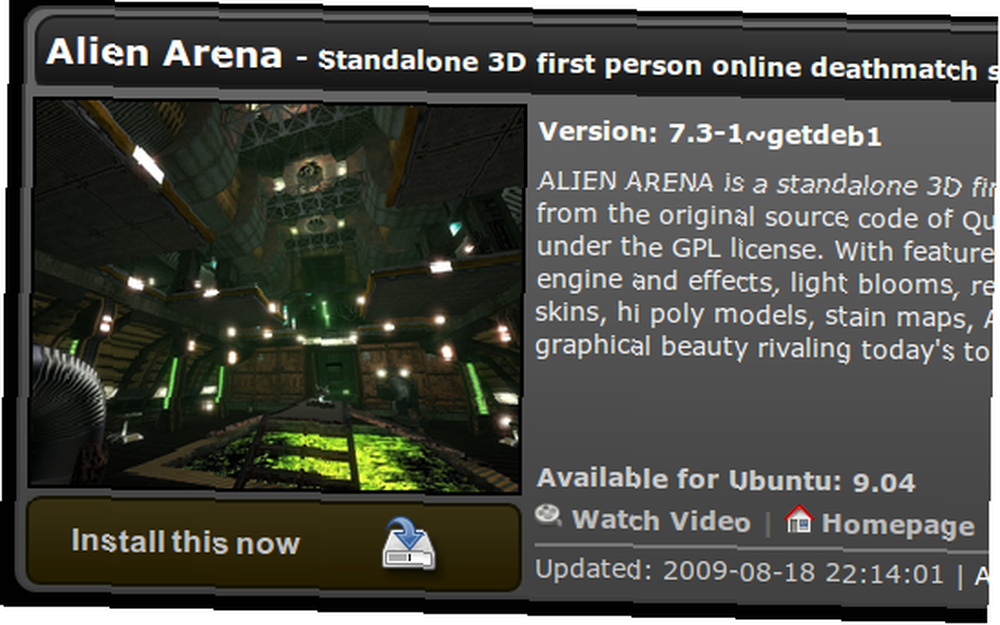The width and height of the screenshot is (1000, 625).
Task: Open the Alien Arena game screenshot thumbnail
Action: (277, 296)
